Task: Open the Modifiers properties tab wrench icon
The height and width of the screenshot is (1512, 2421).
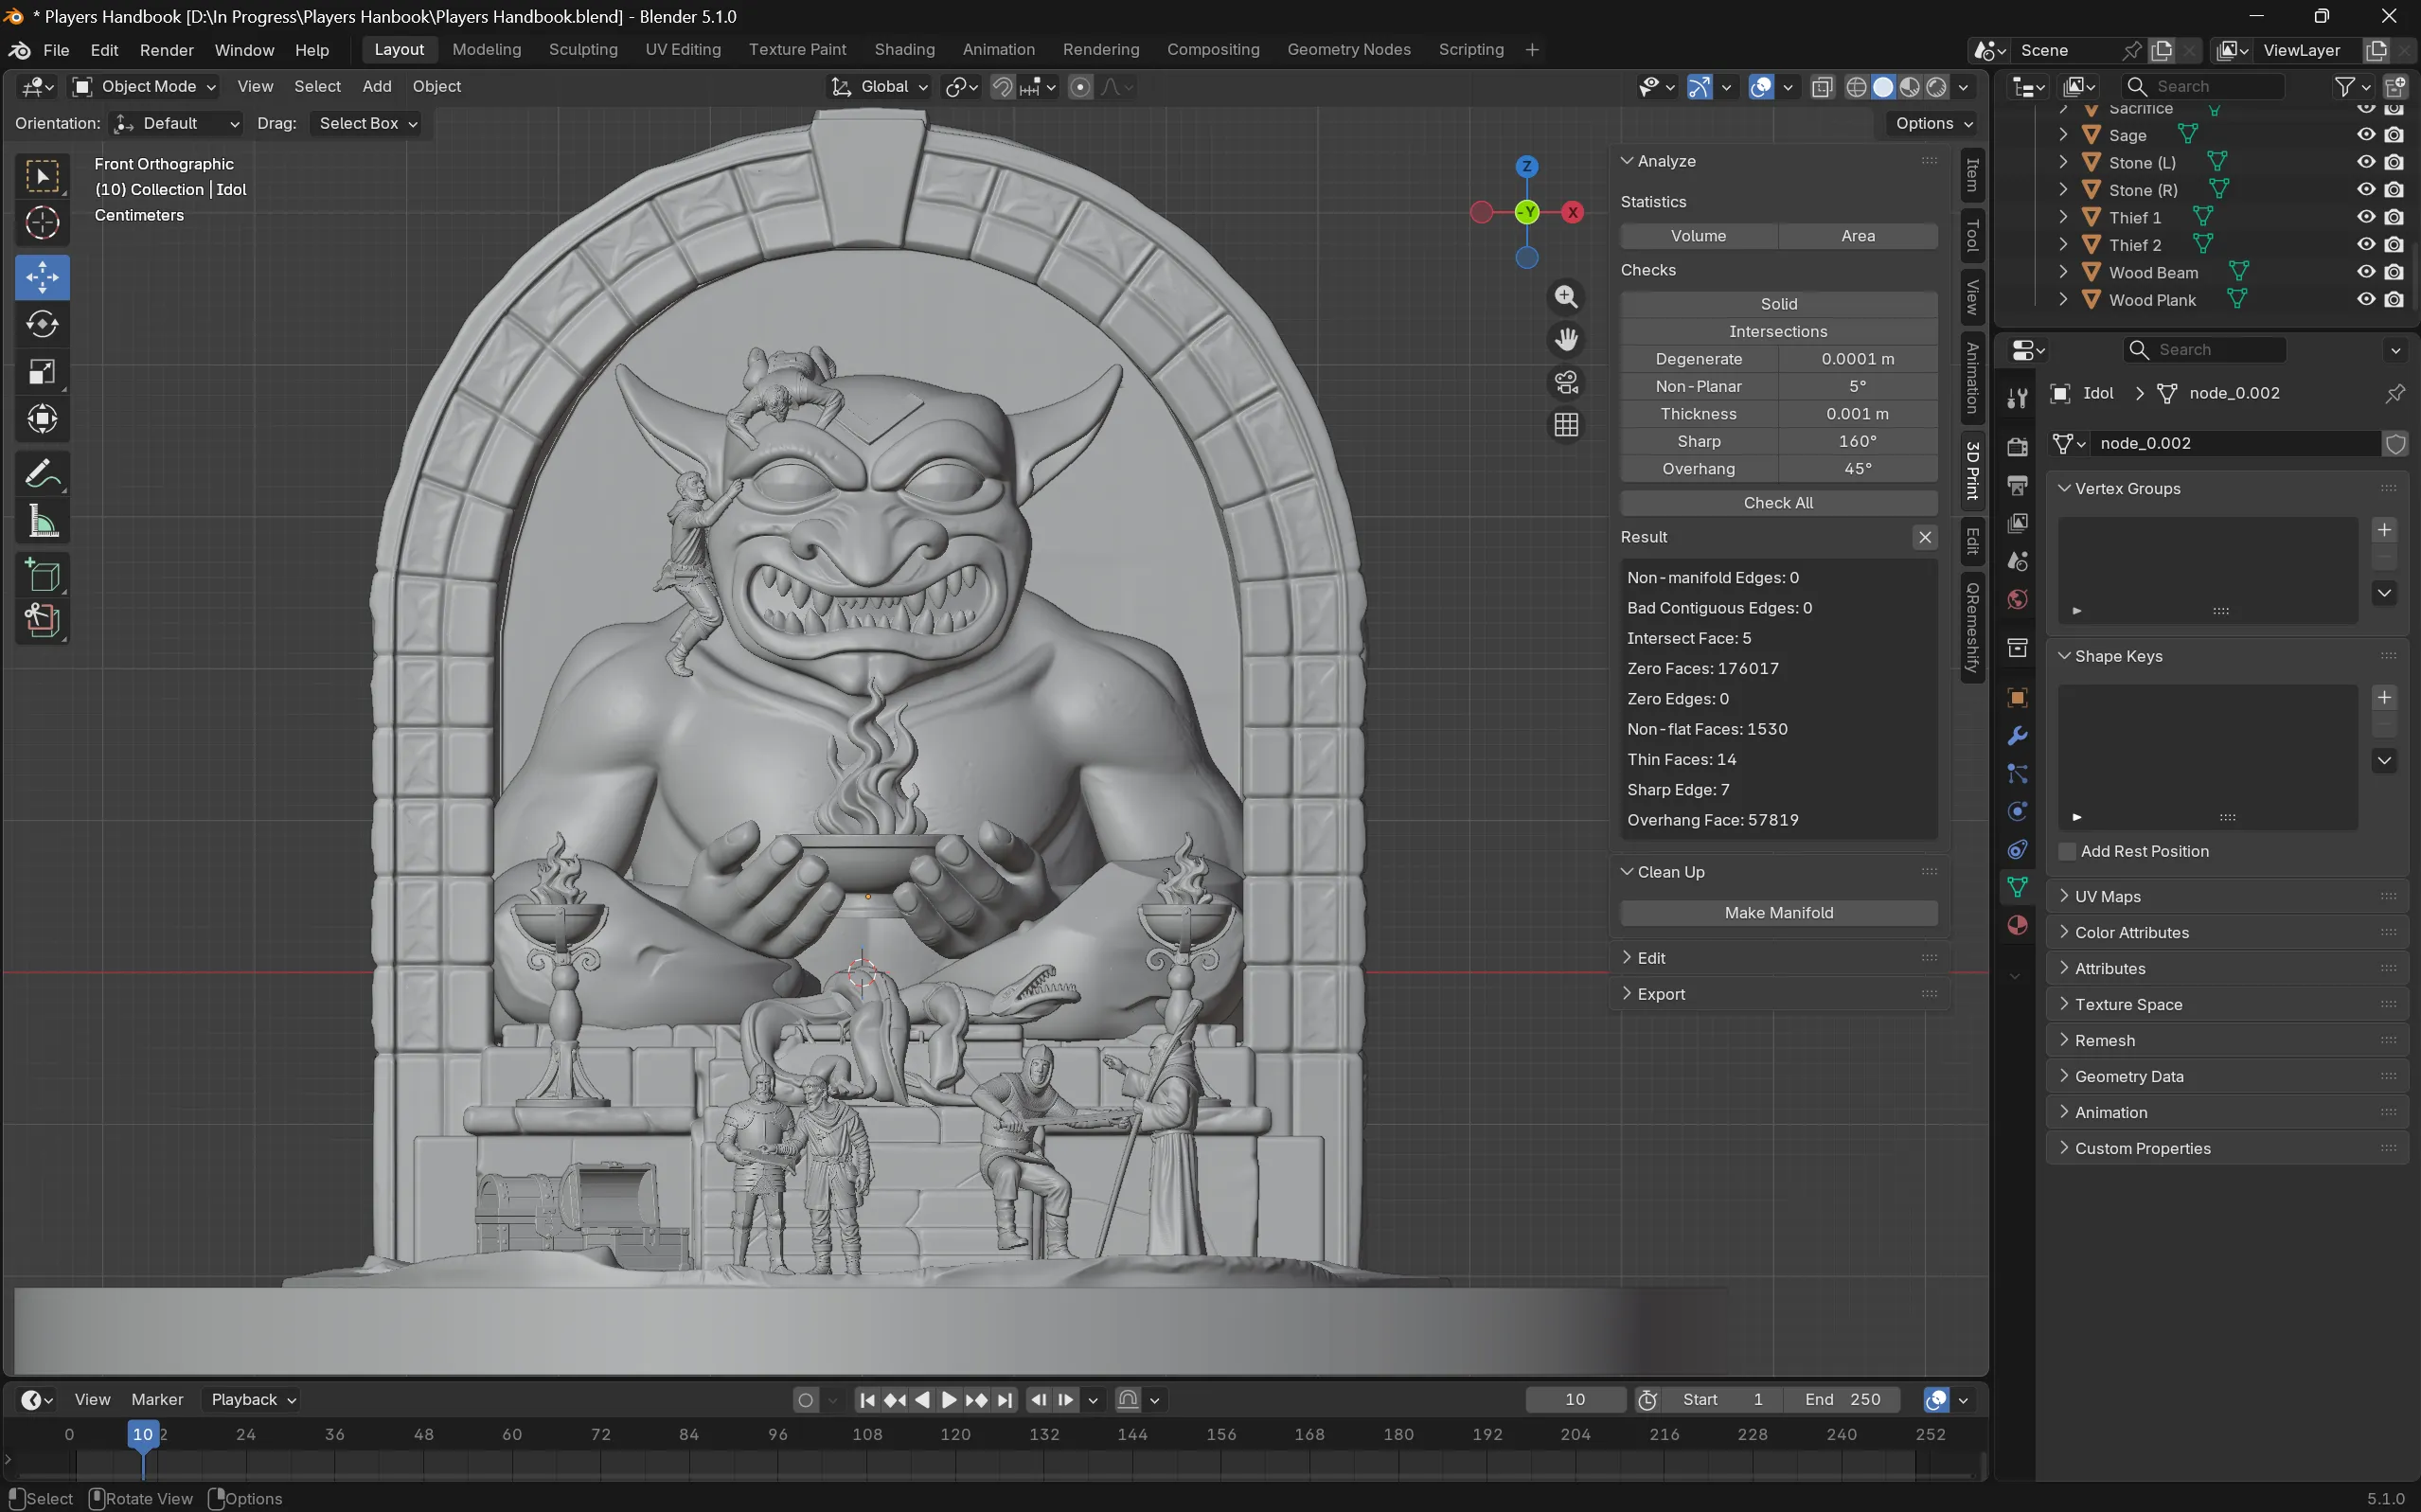Action: tap(2017, 736)
